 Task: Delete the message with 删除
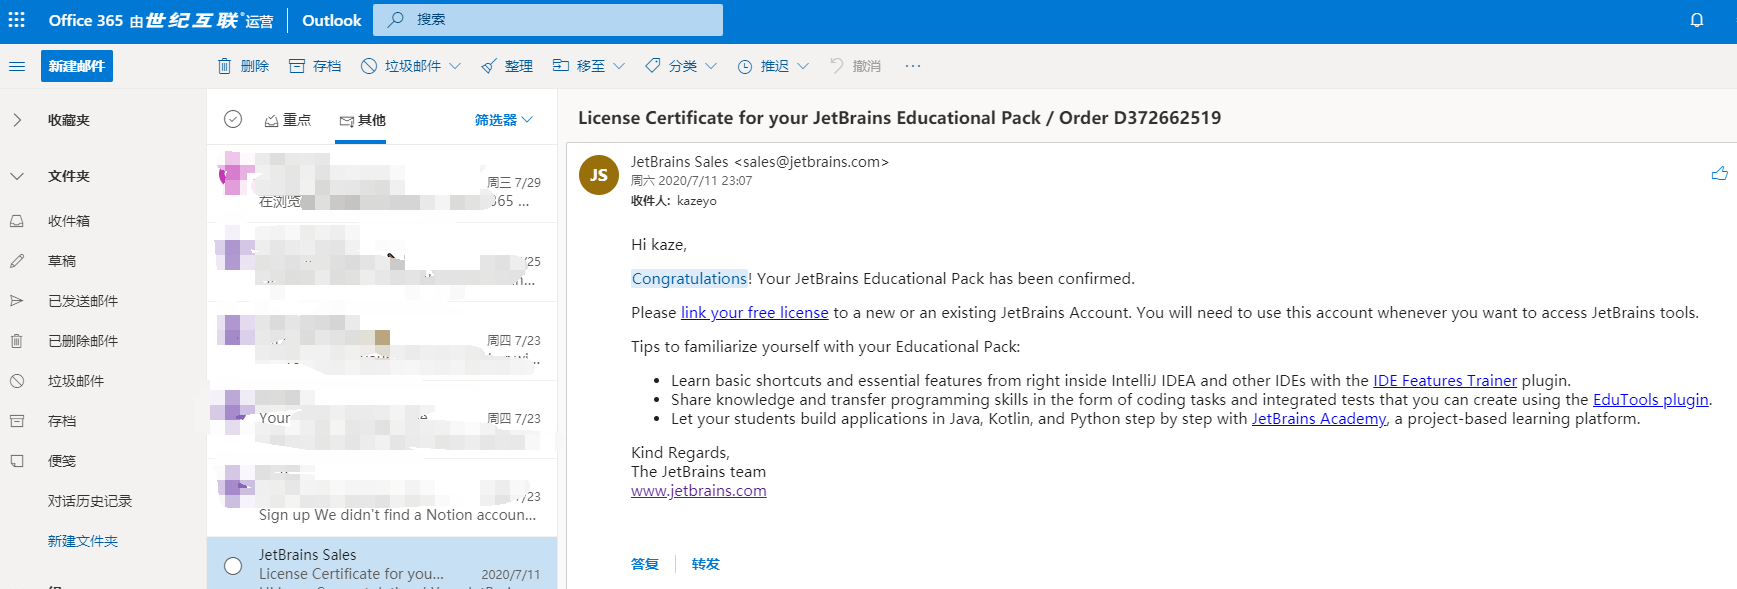tap(243, 66)
